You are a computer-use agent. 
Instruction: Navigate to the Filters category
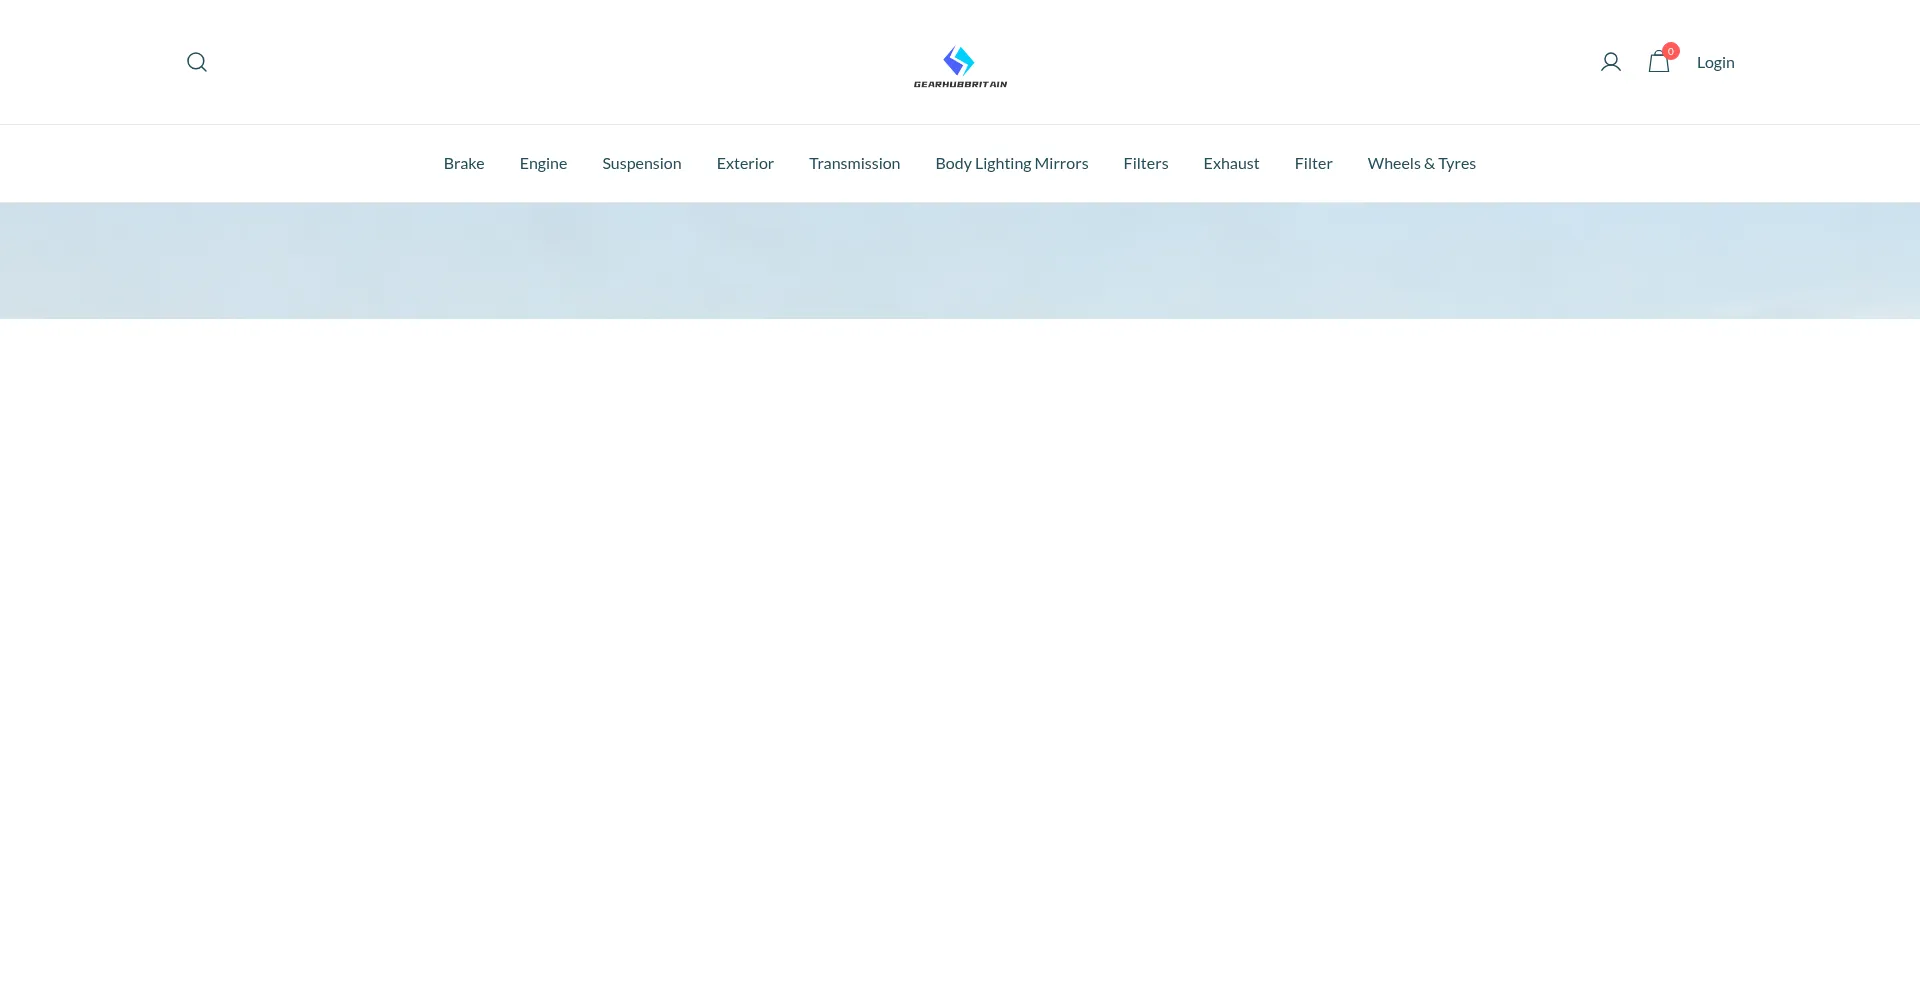[x=1145, y=163]
